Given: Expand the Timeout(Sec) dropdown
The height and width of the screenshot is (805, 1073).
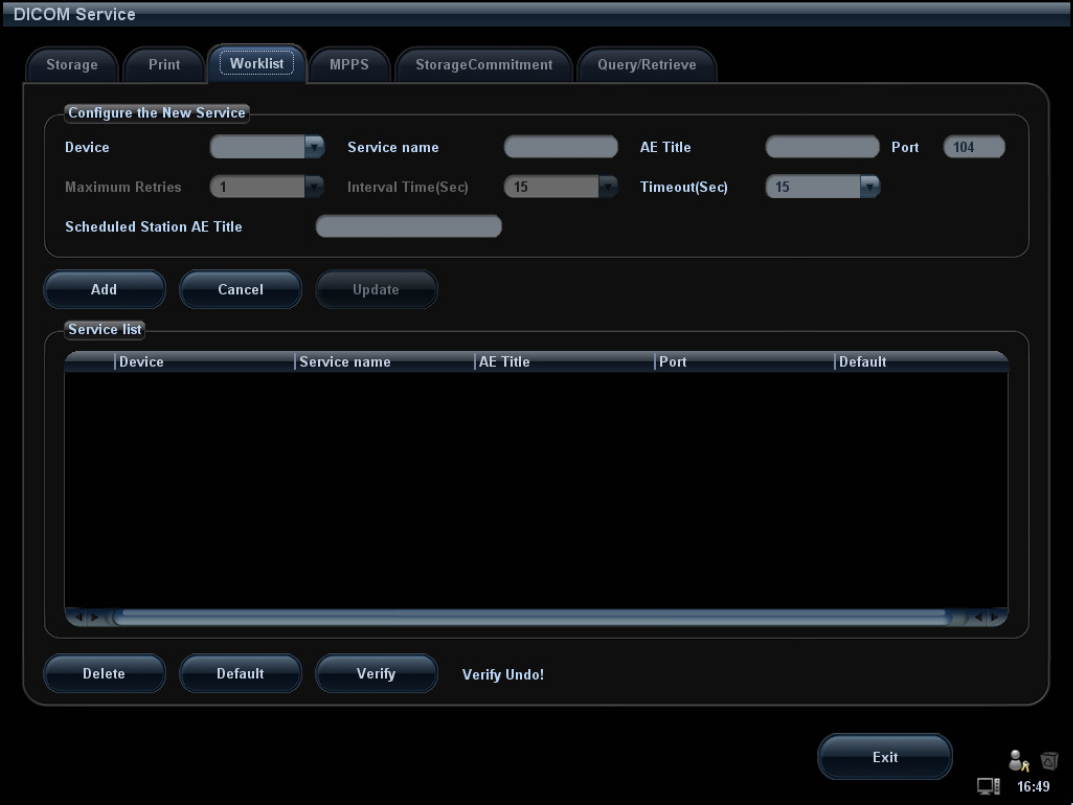Looking at the screenshot, I should pyautogui.click(x=867, y=186).
